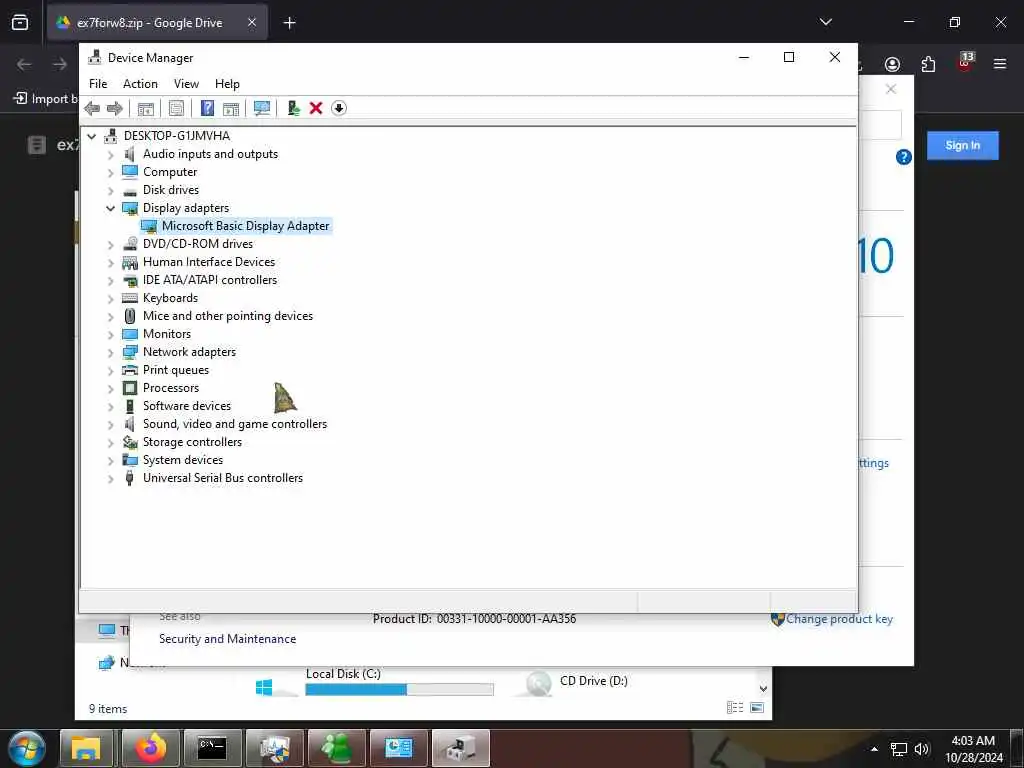The image size is (1024, 768).
Task: Select the Print queues tree row
Action: pyautogui.click(x=176, y=370)
